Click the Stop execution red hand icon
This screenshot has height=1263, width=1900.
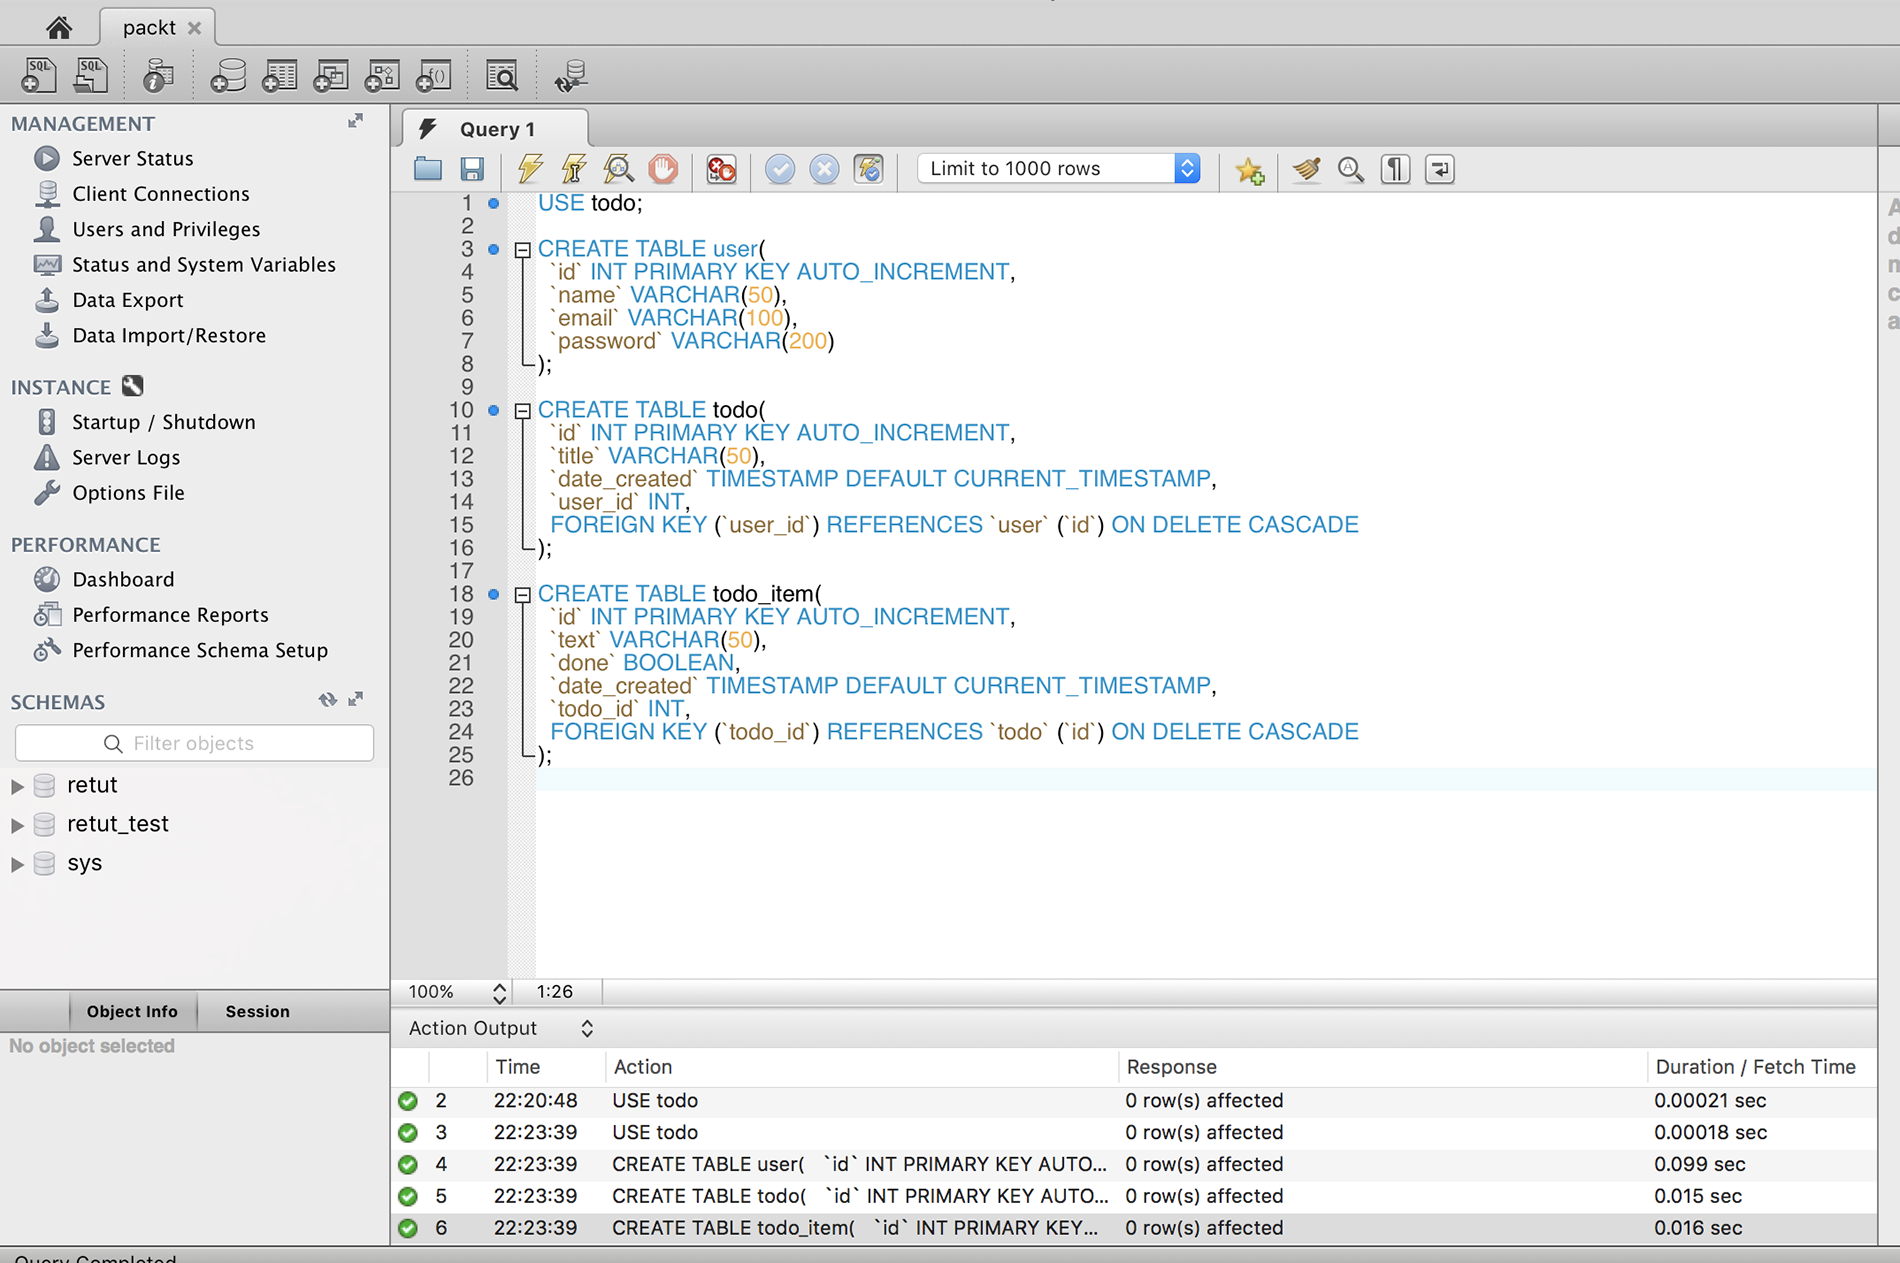point(663,169)
